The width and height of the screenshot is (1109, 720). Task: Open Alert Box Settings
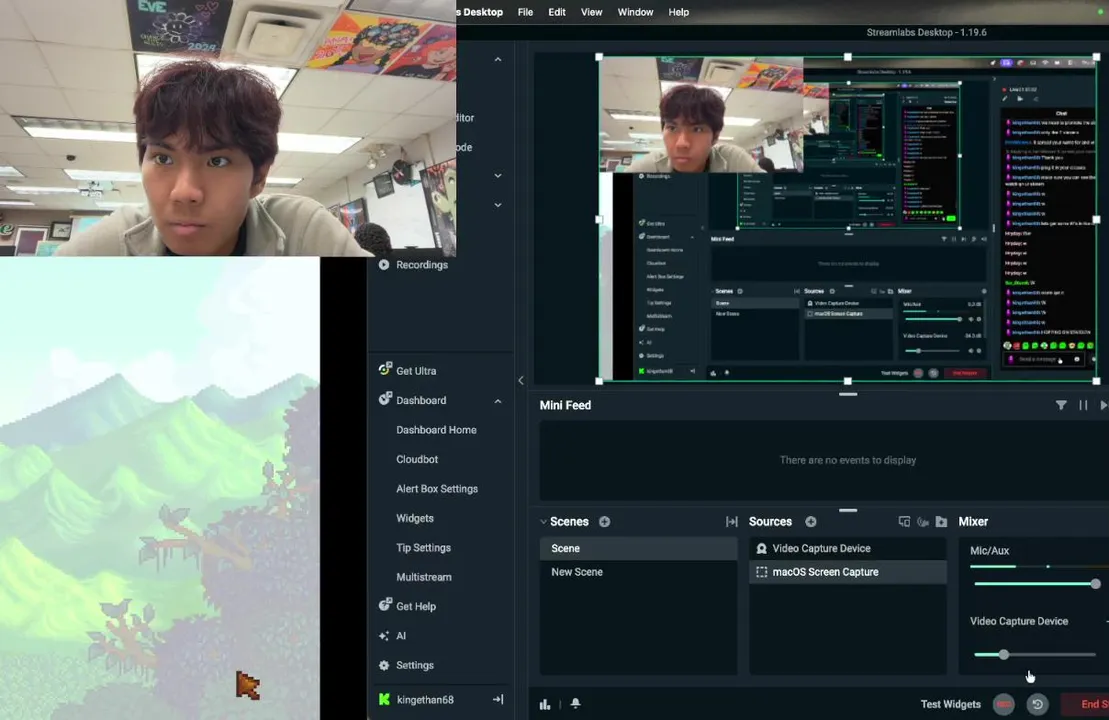click(437, 489)
